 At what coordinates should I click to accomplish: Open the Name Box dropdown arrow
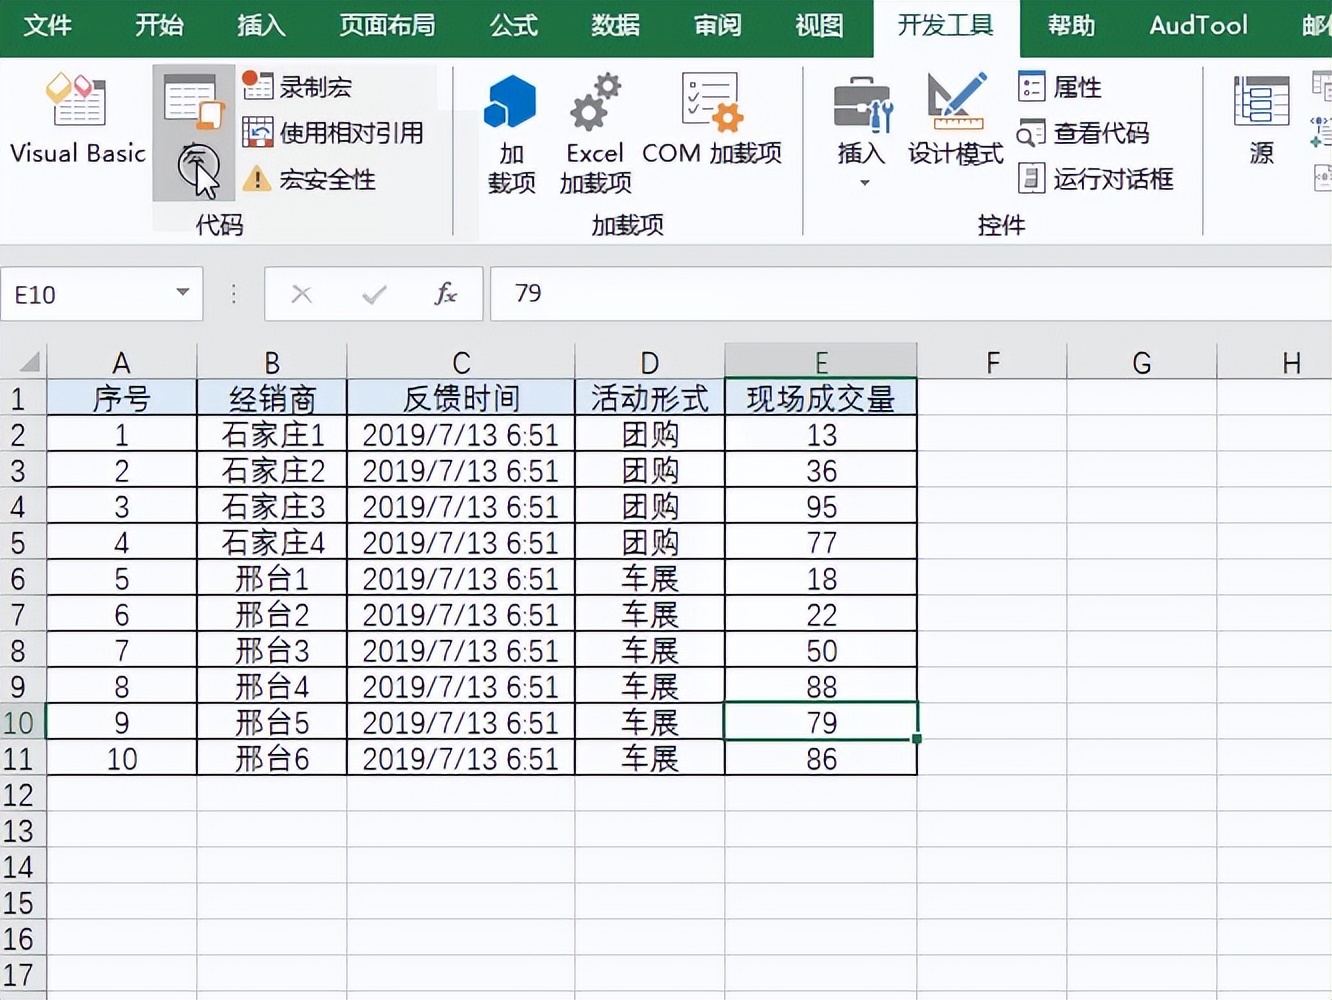click(x=182, y=294)
